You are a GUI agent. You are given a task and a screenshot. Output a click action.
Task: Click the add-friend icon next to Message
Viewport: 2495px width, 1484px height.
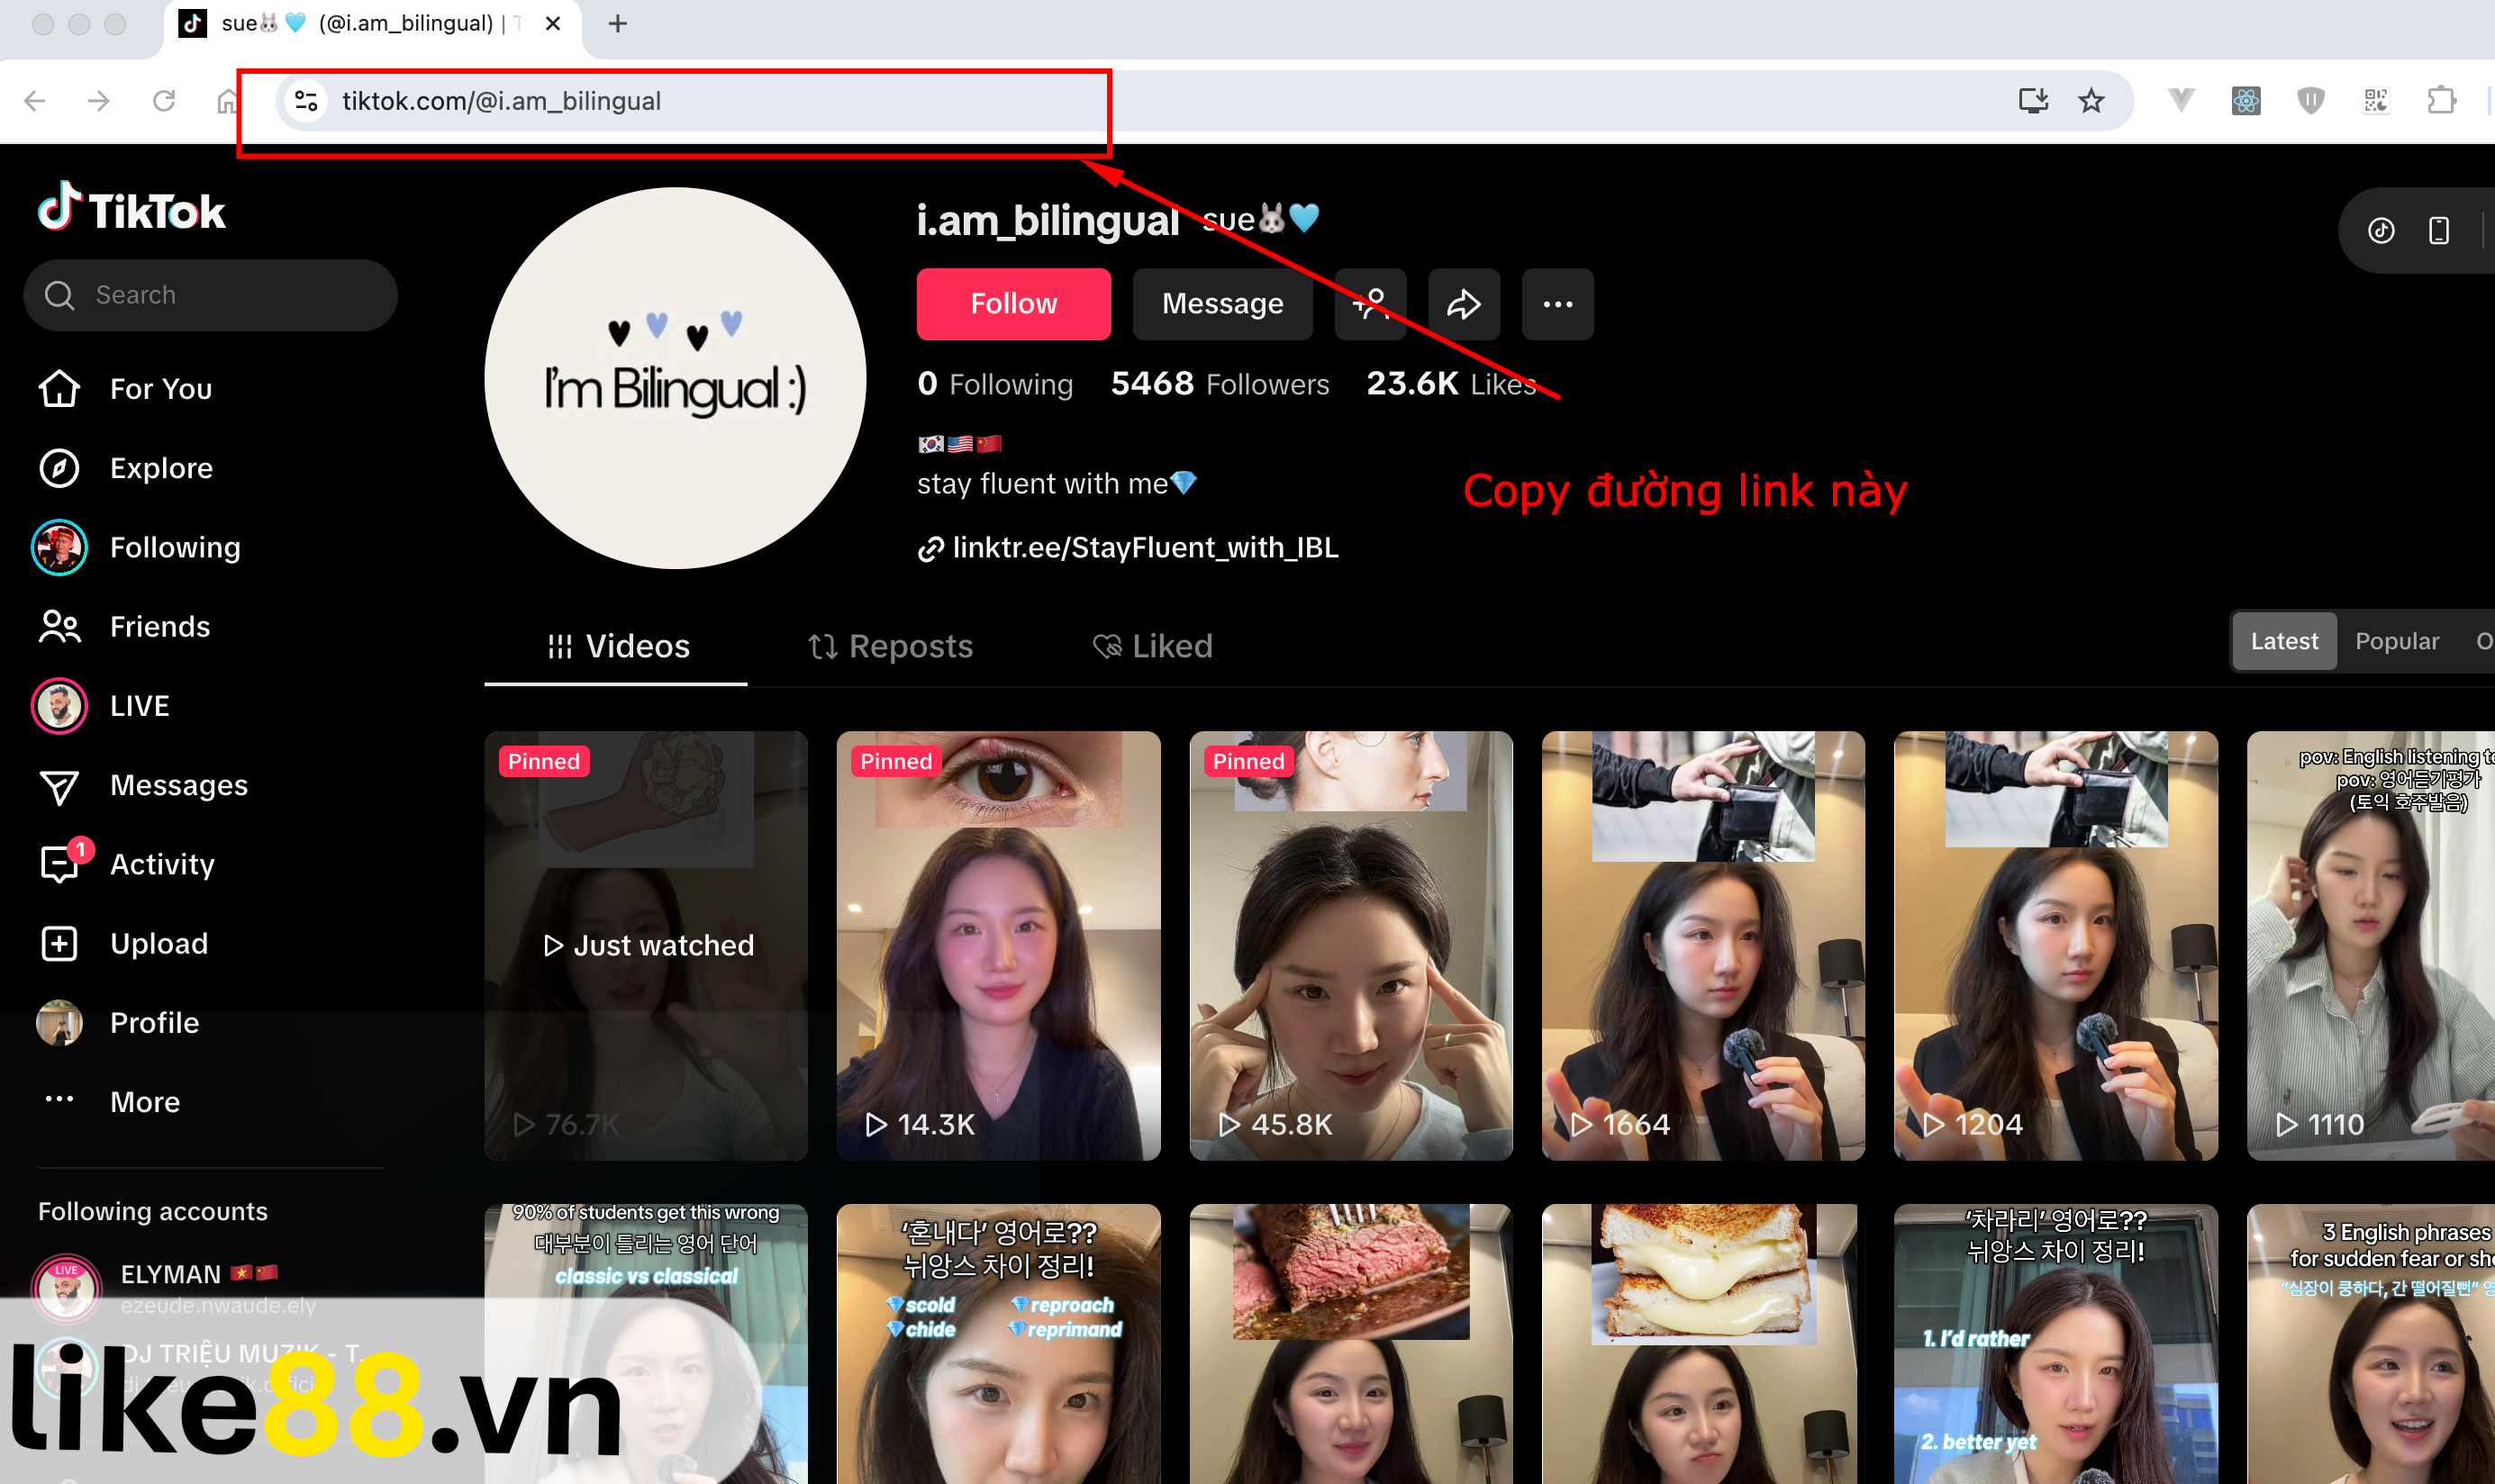(1370, 304)
